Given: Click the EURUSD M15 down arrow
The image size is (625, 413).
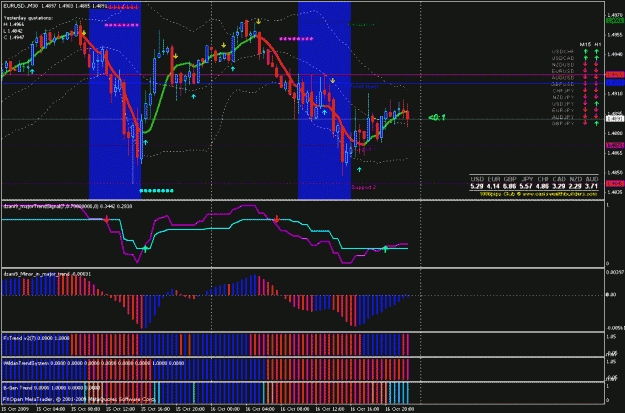Looking at the screenshot, I should pyautogui.click(x=585, y=71).
